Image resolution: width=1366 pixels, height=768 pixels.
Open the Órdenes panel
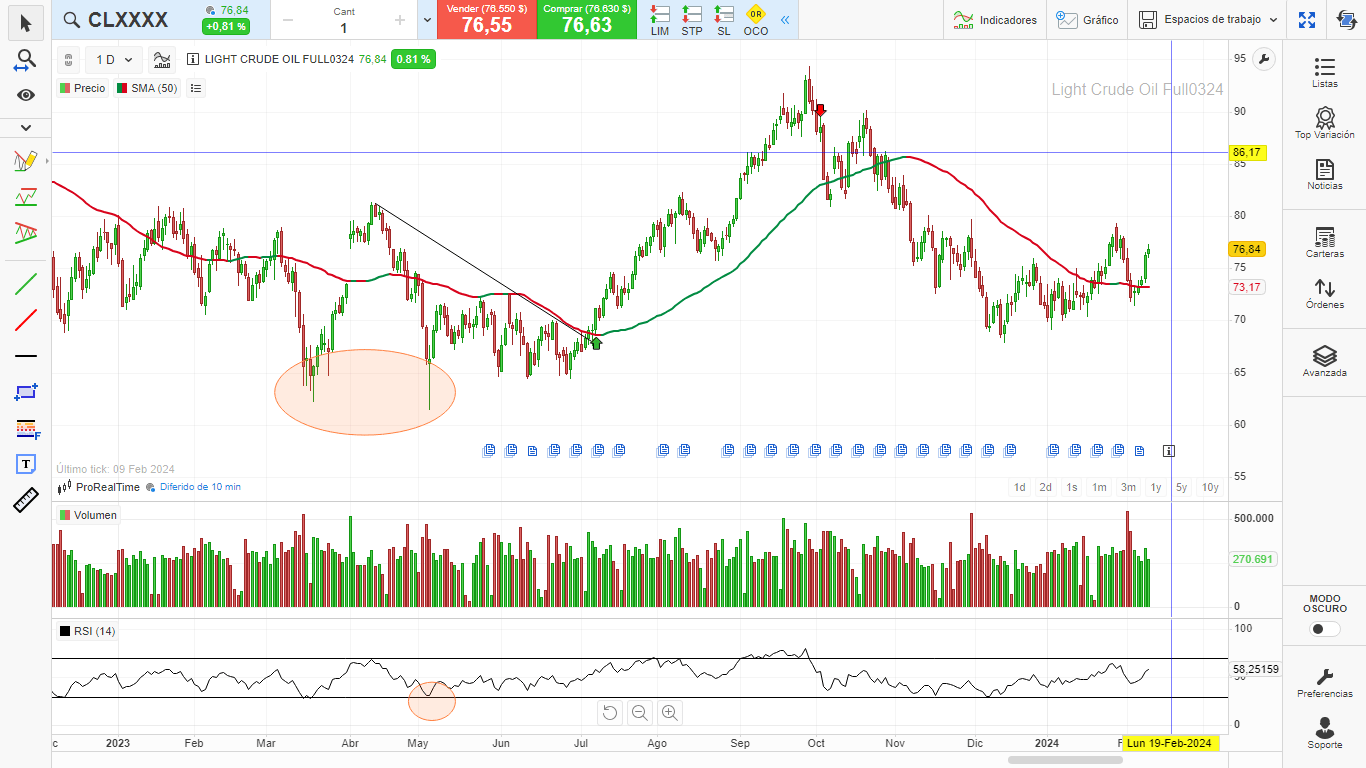pos(1325,294)
